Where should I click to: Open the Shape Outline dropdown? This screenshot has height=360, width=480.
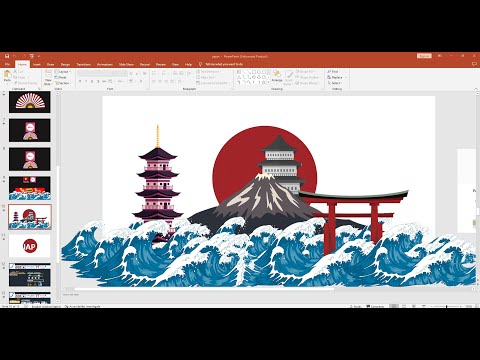pos(307,77)
